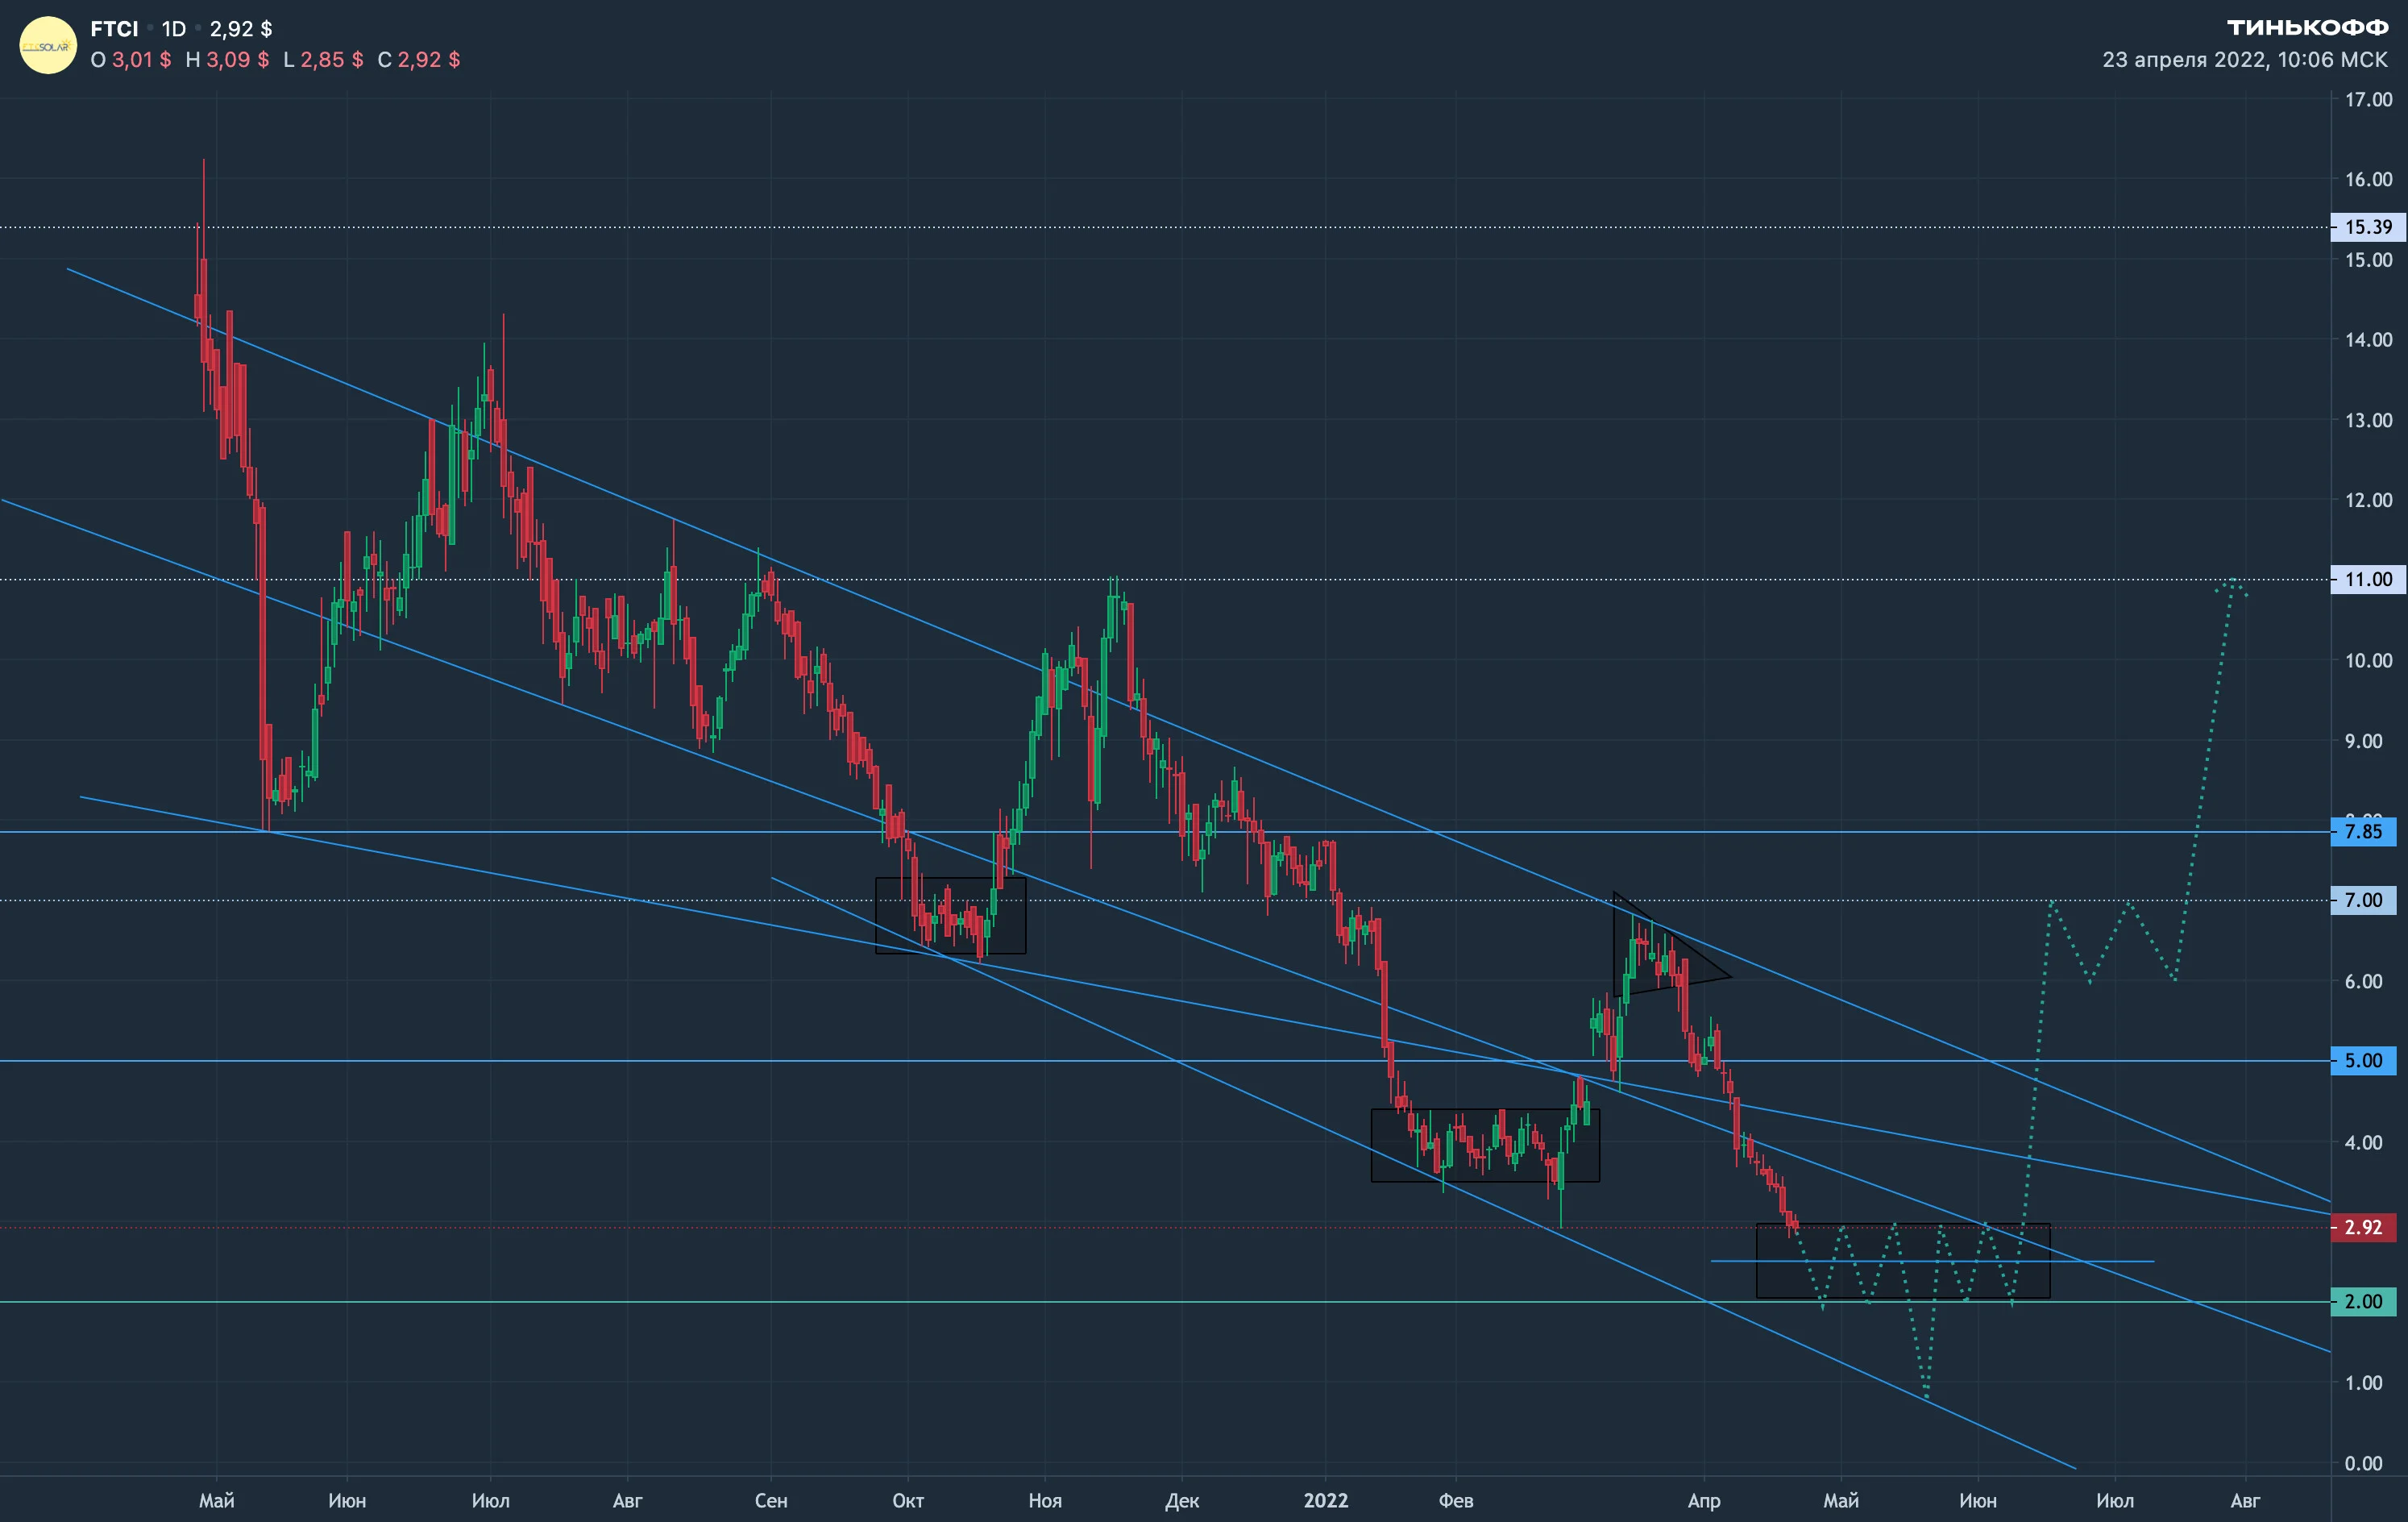This screenshot has height=1522, width=2408.
Task: Click the Сен label on time axis
Action: (771, 1500)
